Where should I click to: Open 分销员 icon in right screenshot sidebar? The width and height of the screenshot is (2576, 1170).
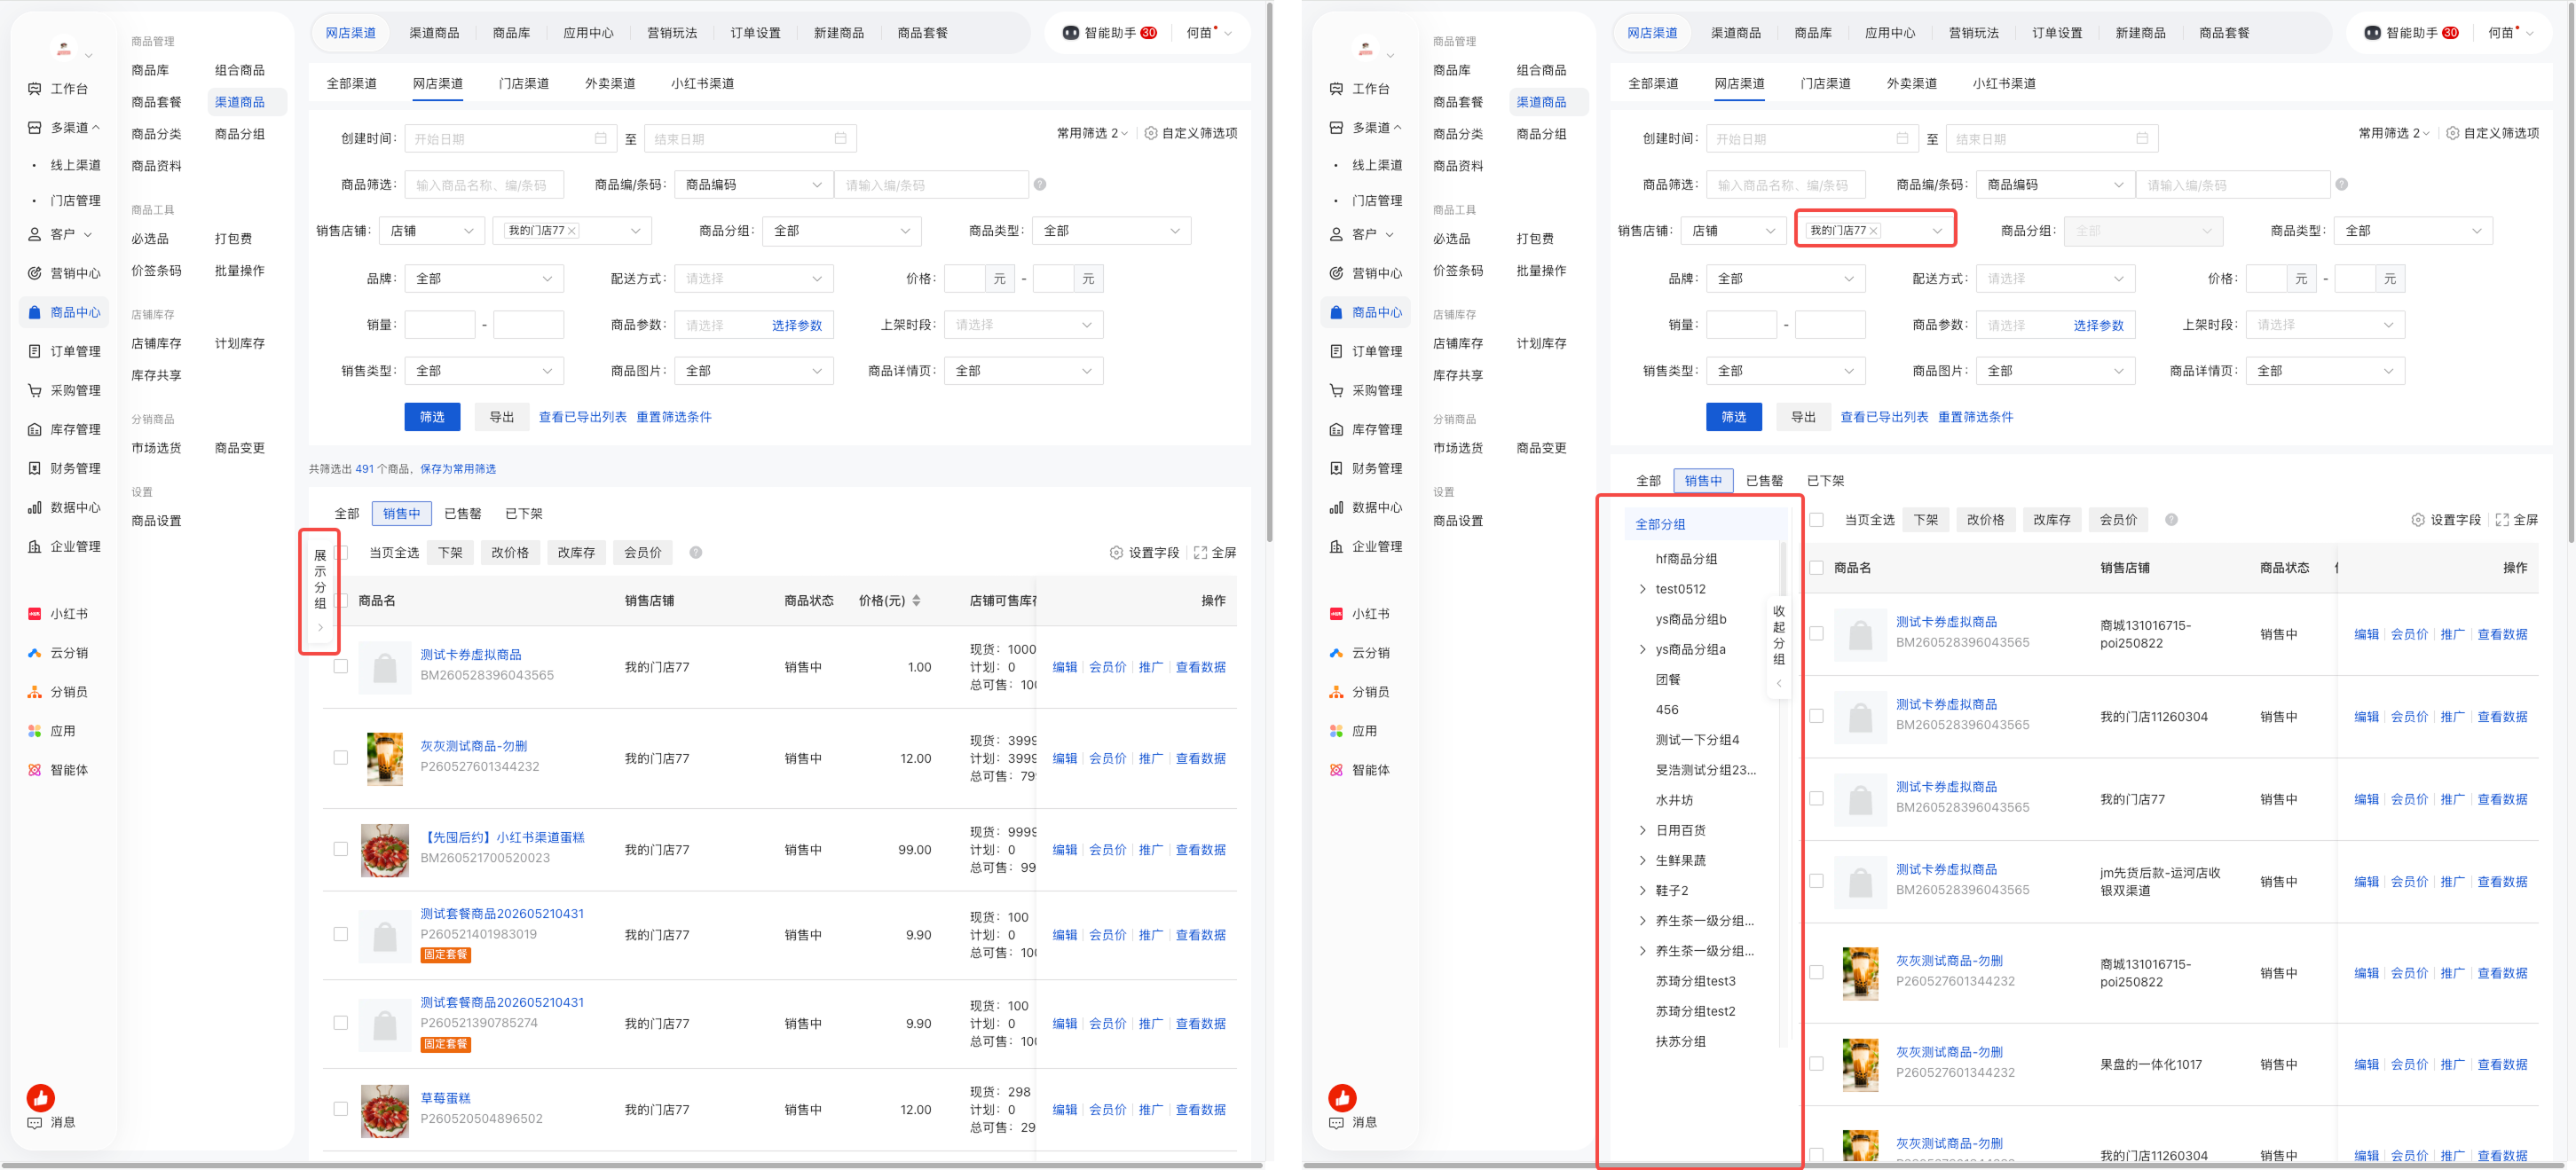tap(1336, 692)
